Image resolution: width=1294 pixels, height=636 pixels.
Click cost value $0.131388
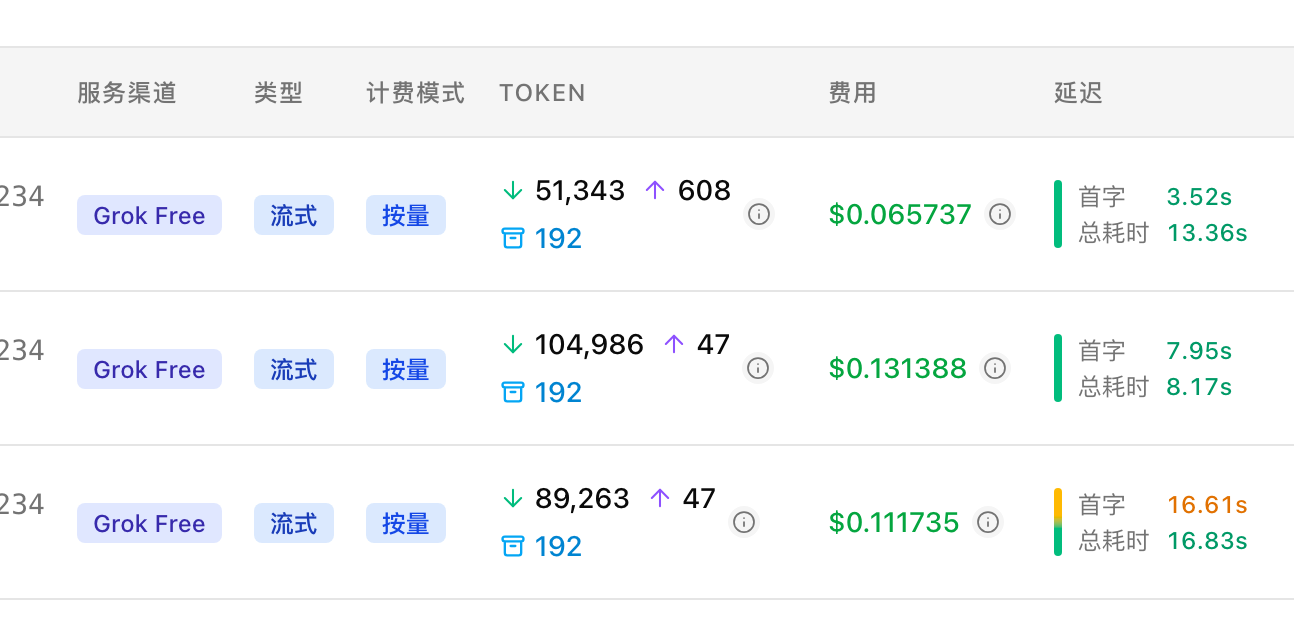coord(898,368)
